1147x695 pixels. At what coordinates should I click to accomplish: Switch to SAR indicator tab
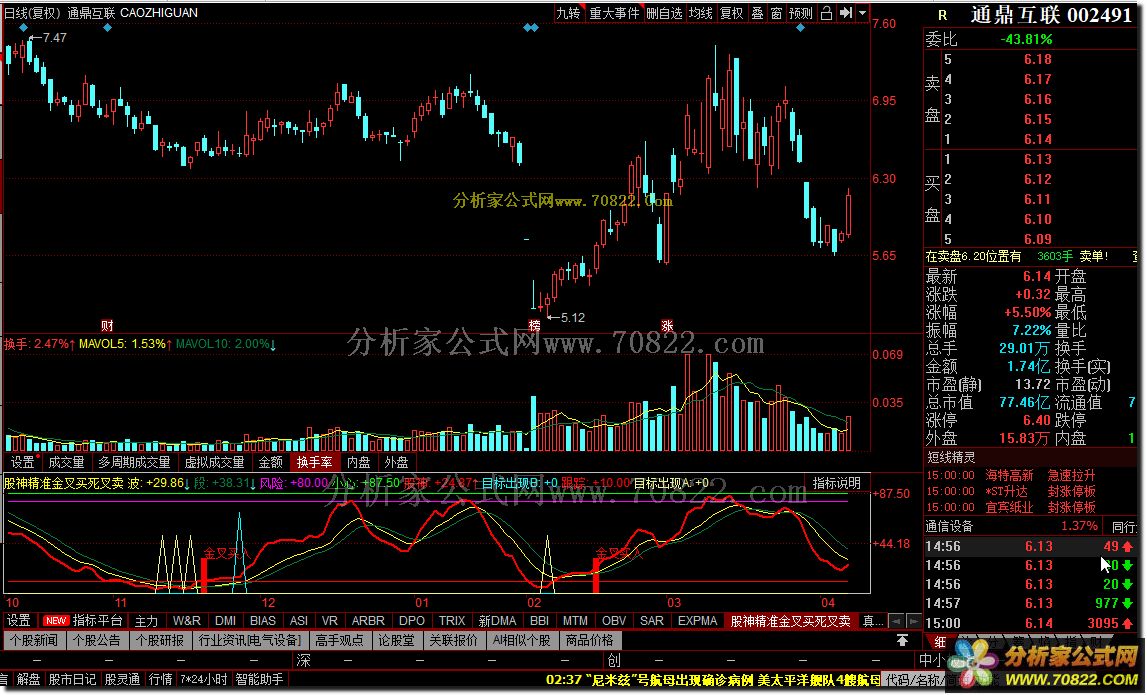pyautogui.click(x=652, y=620)
